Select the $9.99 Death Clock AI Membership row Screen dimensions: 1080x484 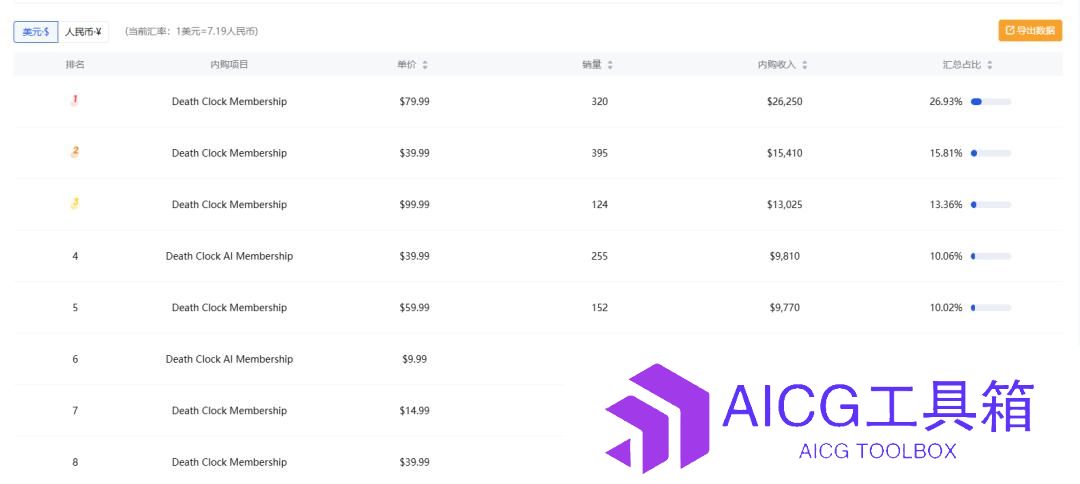point(538,359)
